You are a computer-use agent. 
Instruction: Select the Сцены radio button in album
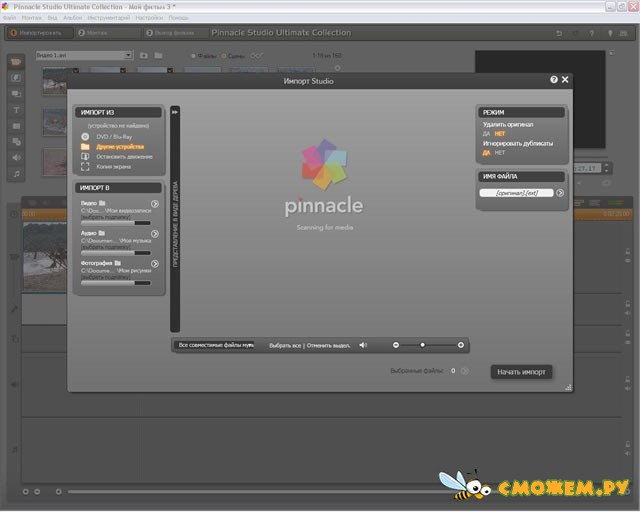pos(224,56)
